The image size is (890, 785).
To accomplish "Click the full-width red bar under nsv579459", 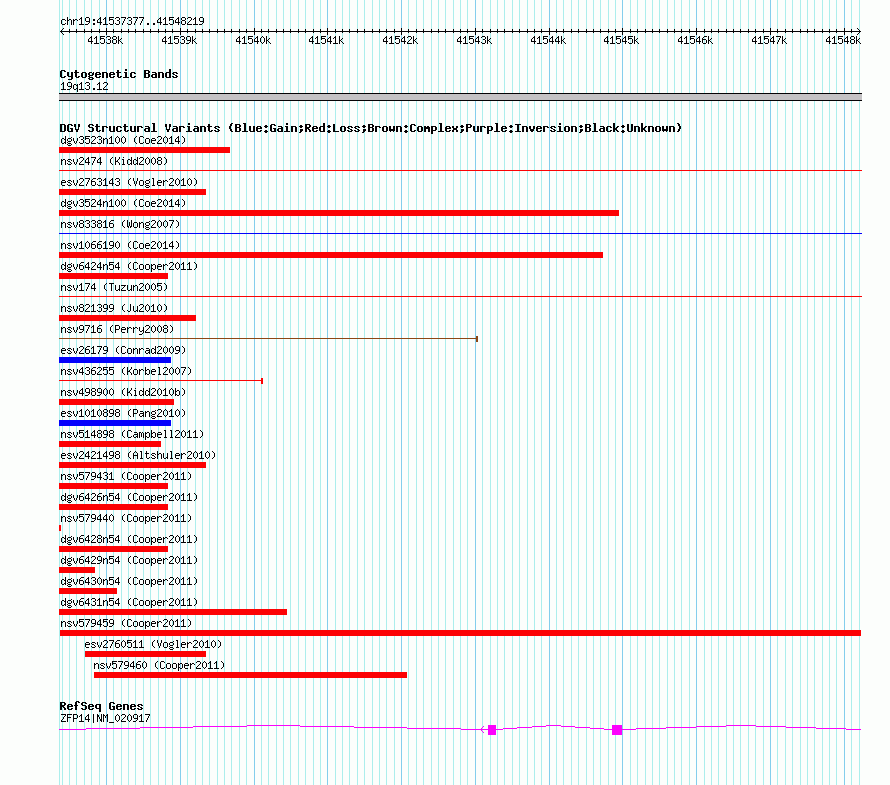I will [x=460, y=633].
